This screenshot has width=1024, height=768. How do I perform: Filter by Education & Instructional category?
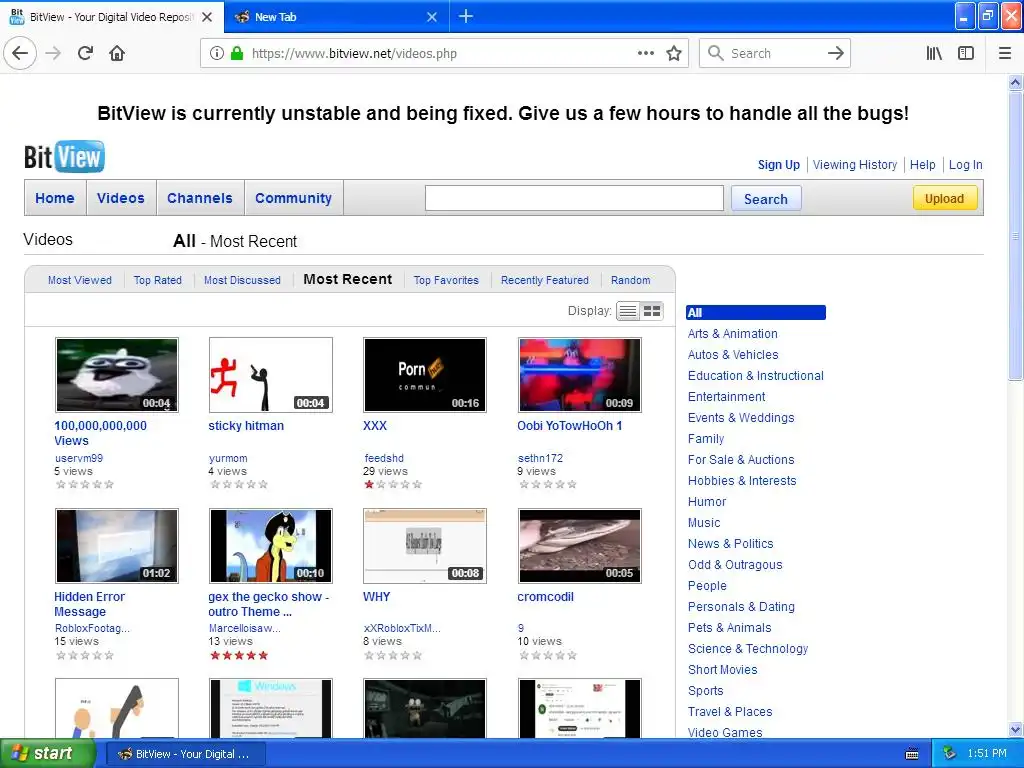(x=756, y=376)
